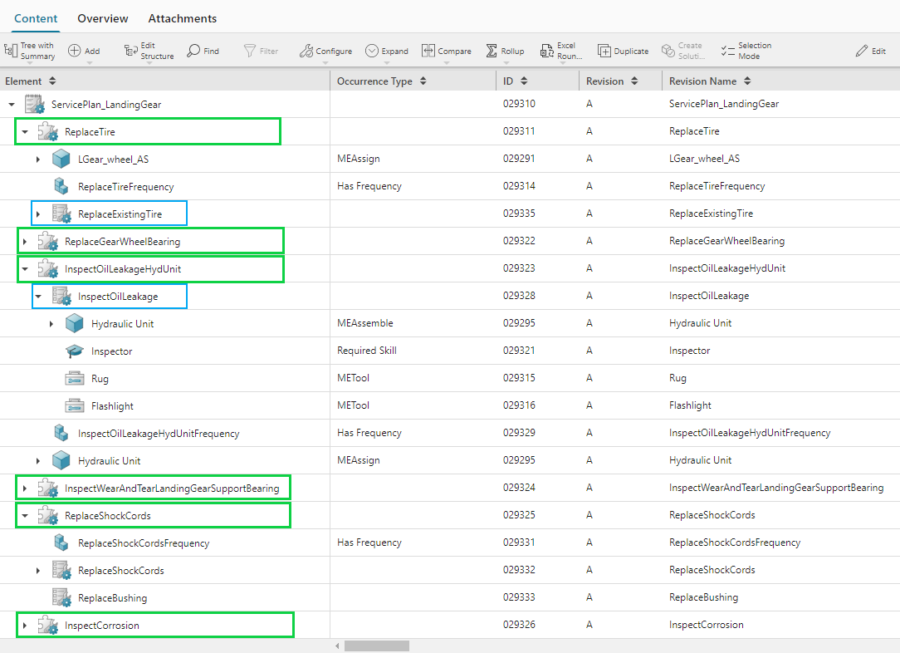Image resolution: width=900 pixels, height=653 pixels.
Task: Expand the ReplaceExistingTire tree node
Action: click(x=36, y=213)
